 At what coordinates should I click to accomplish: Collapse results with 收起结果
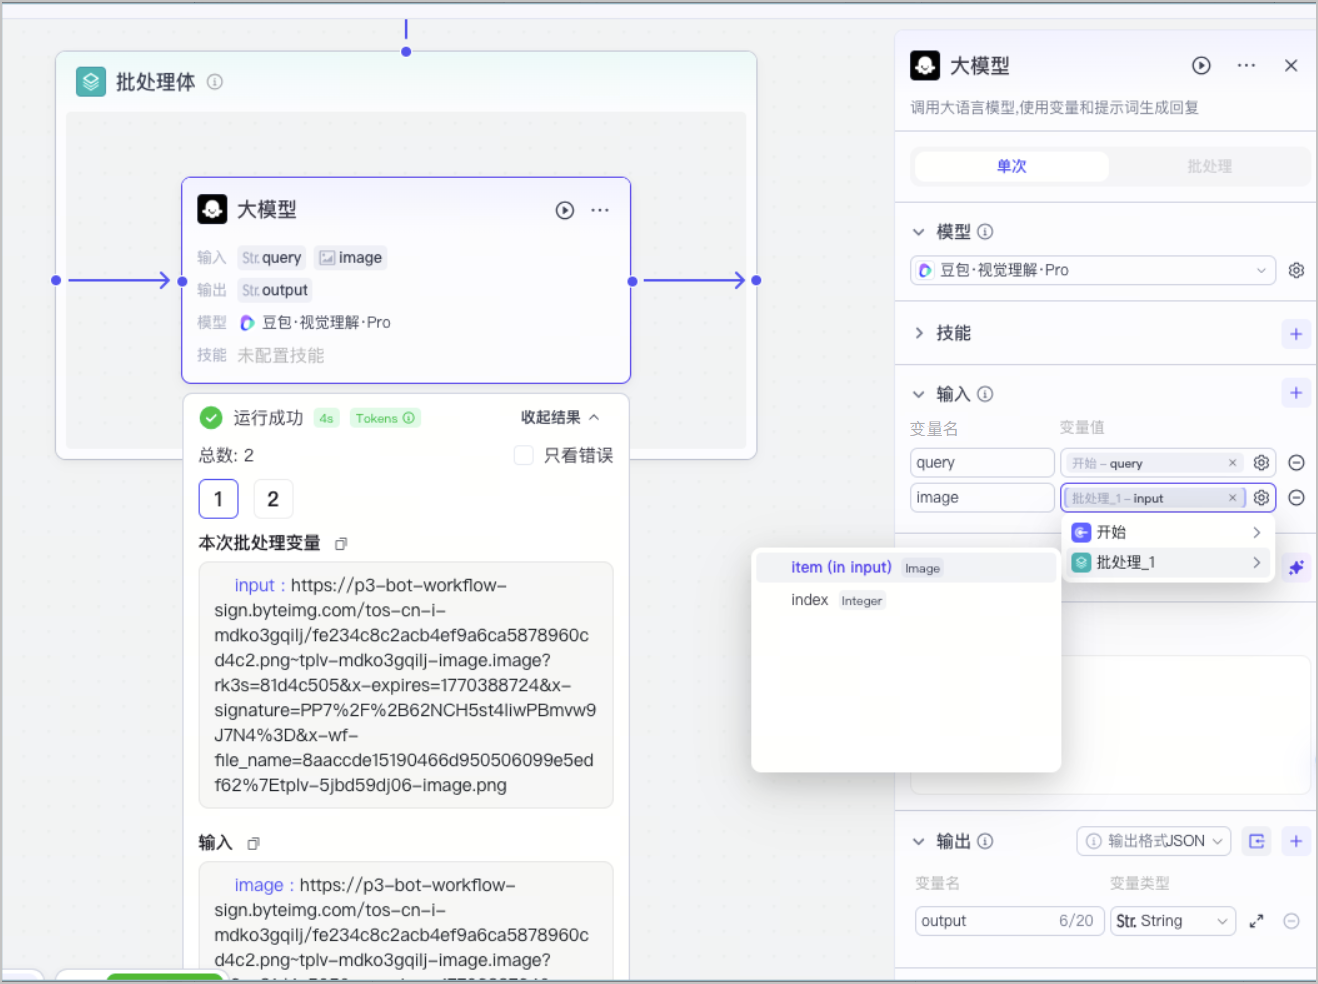tap(560, 417)
